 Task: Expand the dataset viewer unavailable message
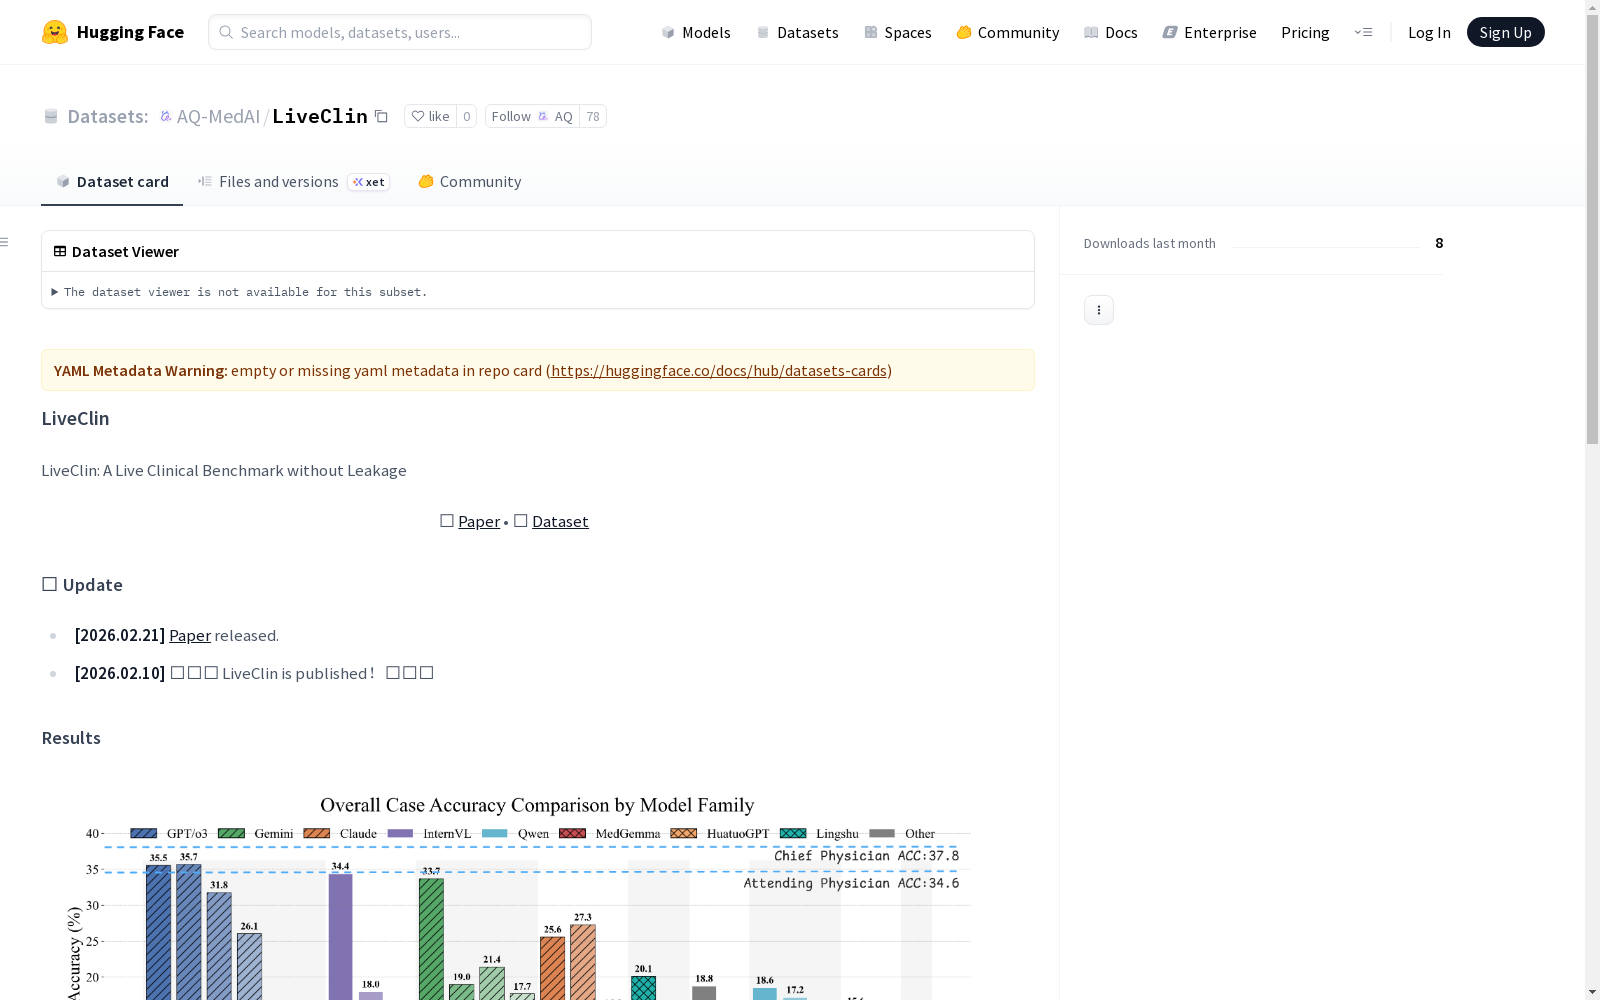point(240,292)
